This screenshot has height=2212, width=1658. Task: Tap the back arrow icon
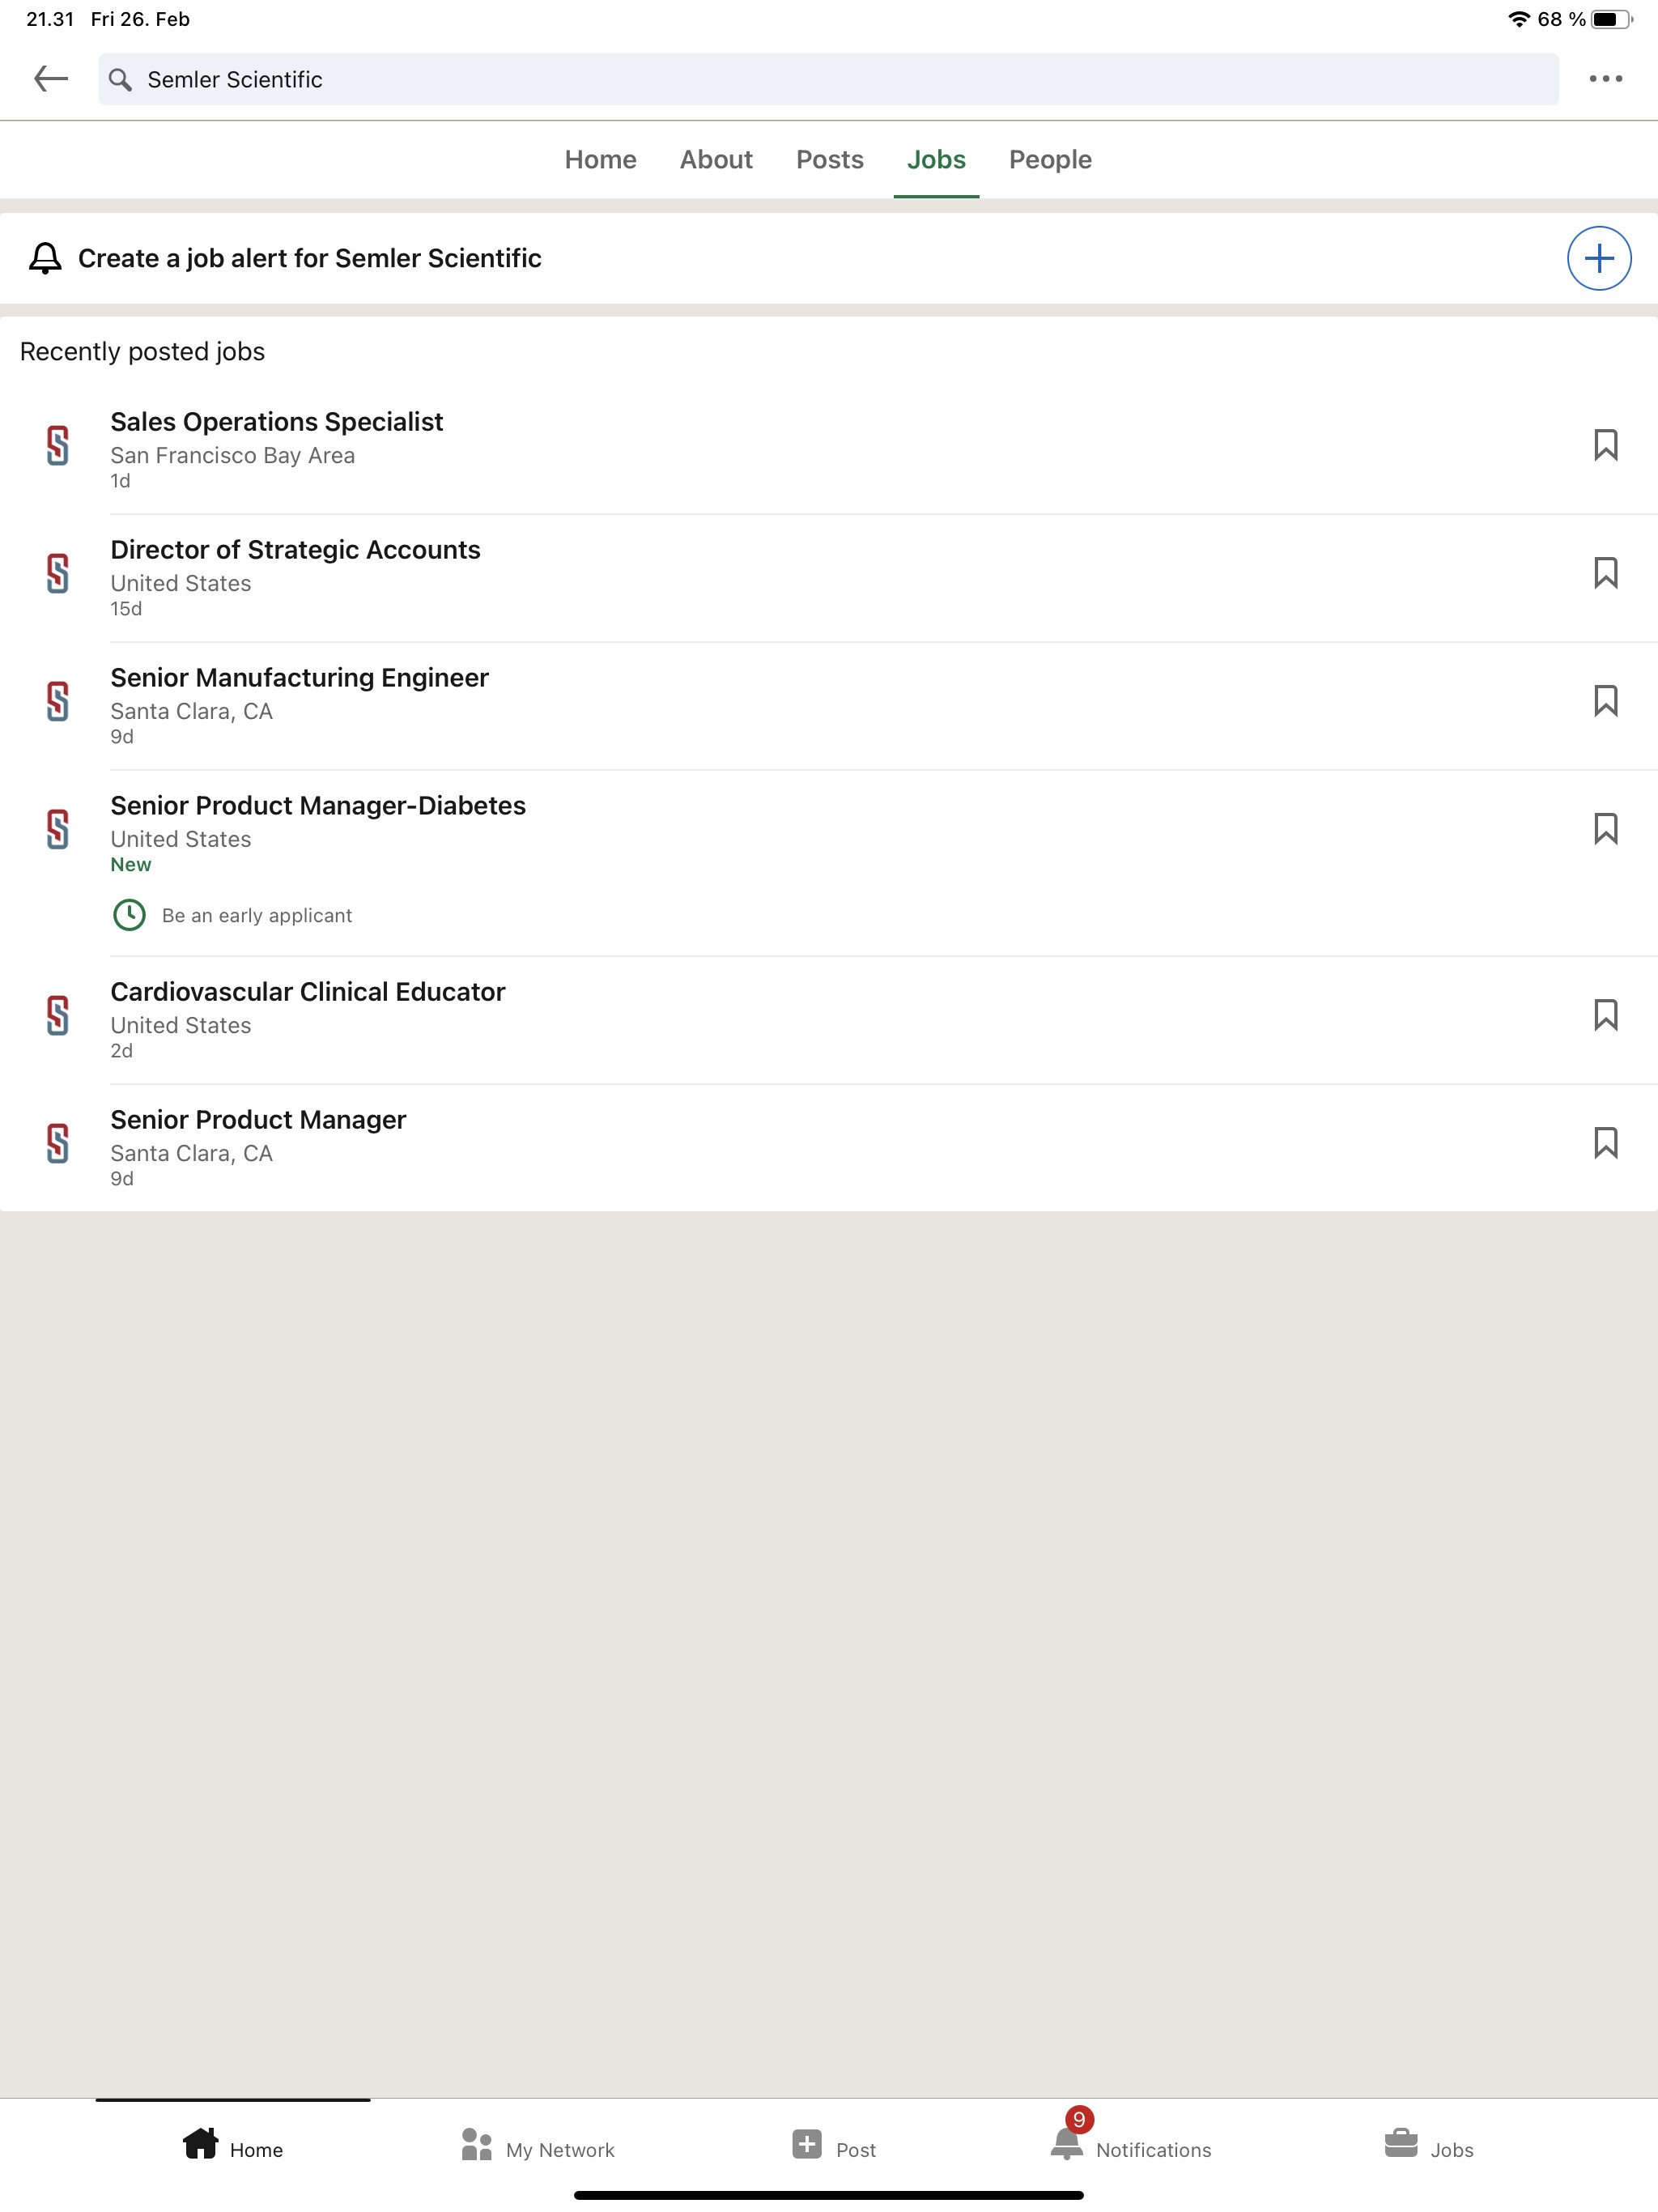click(51, 79)
